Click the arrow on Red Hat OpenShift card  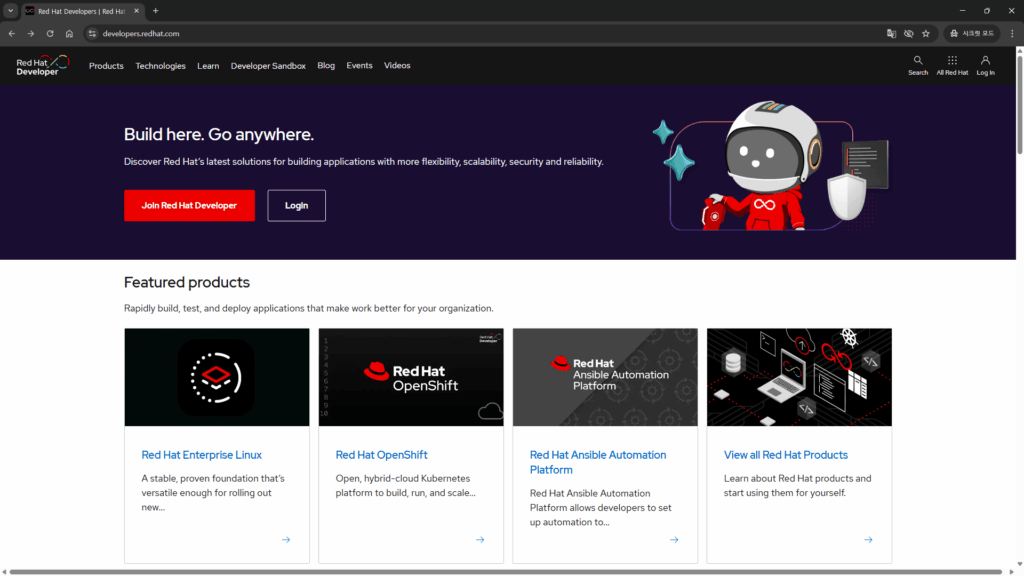480,540
